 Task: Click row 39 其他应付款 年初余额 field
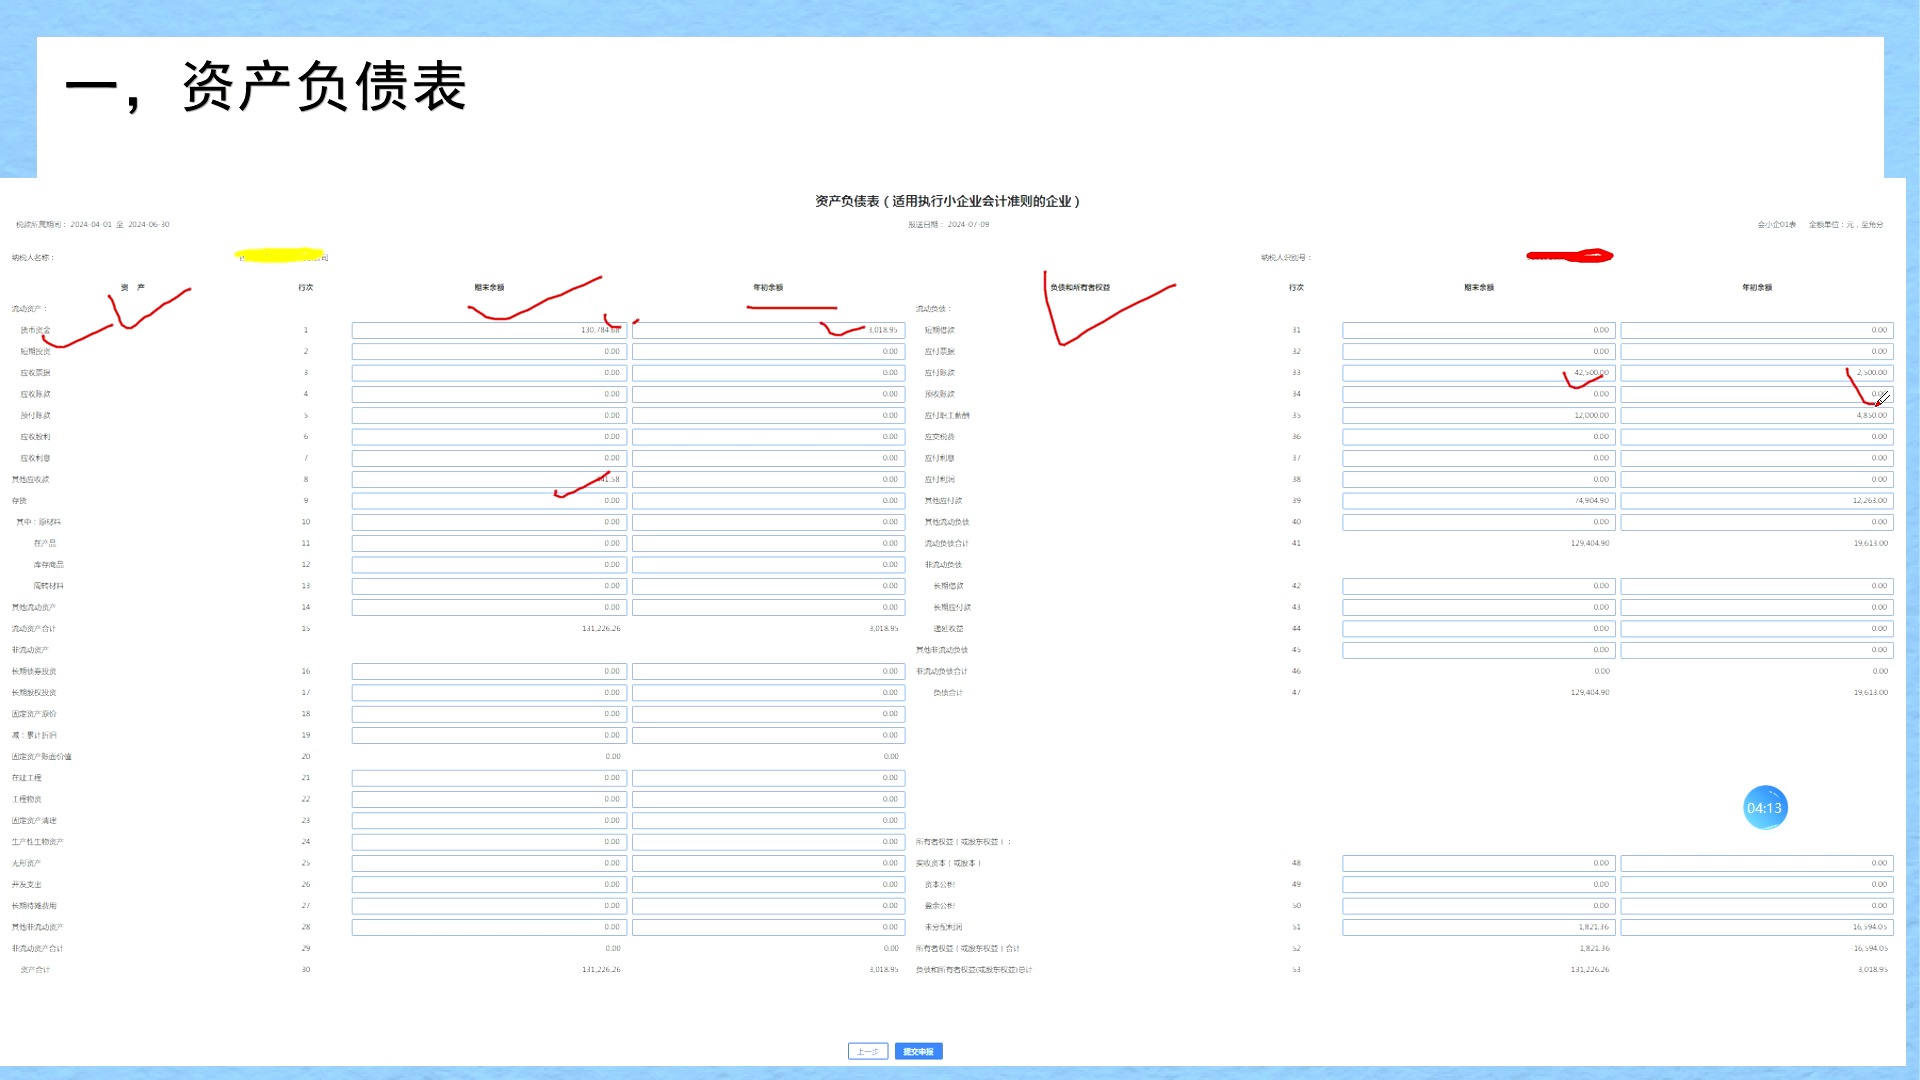pyautogui.click(x=1757, y=501)
